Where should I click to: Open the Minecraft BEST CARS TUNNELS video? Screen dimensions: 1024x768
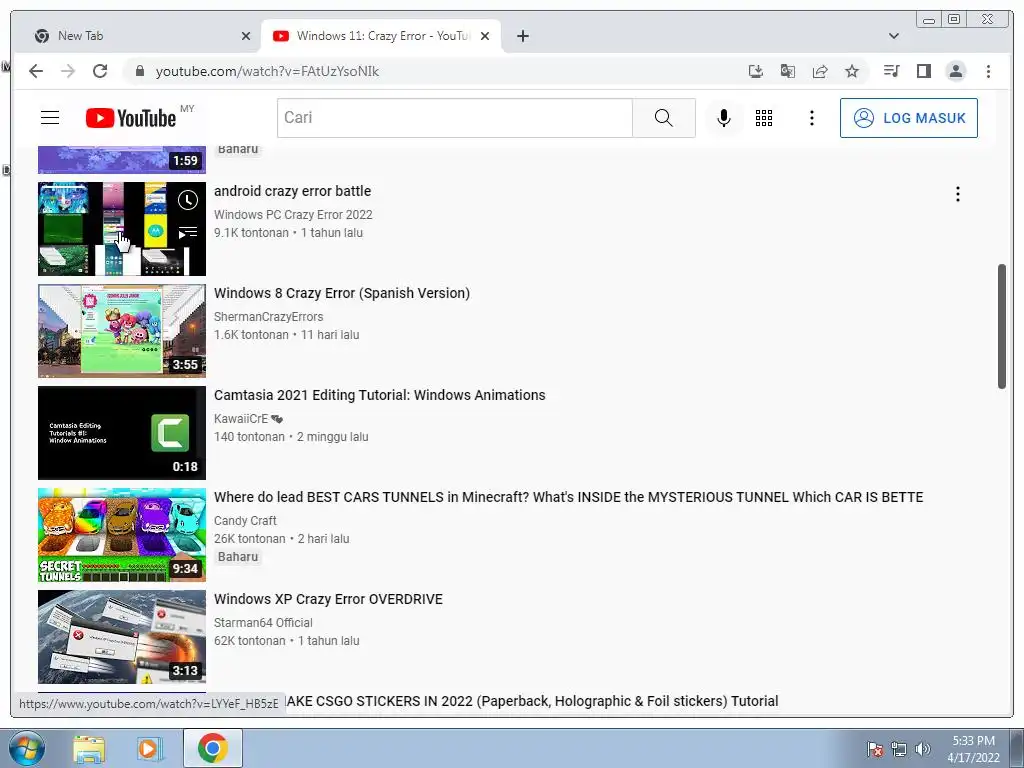(x=568, y=497)
